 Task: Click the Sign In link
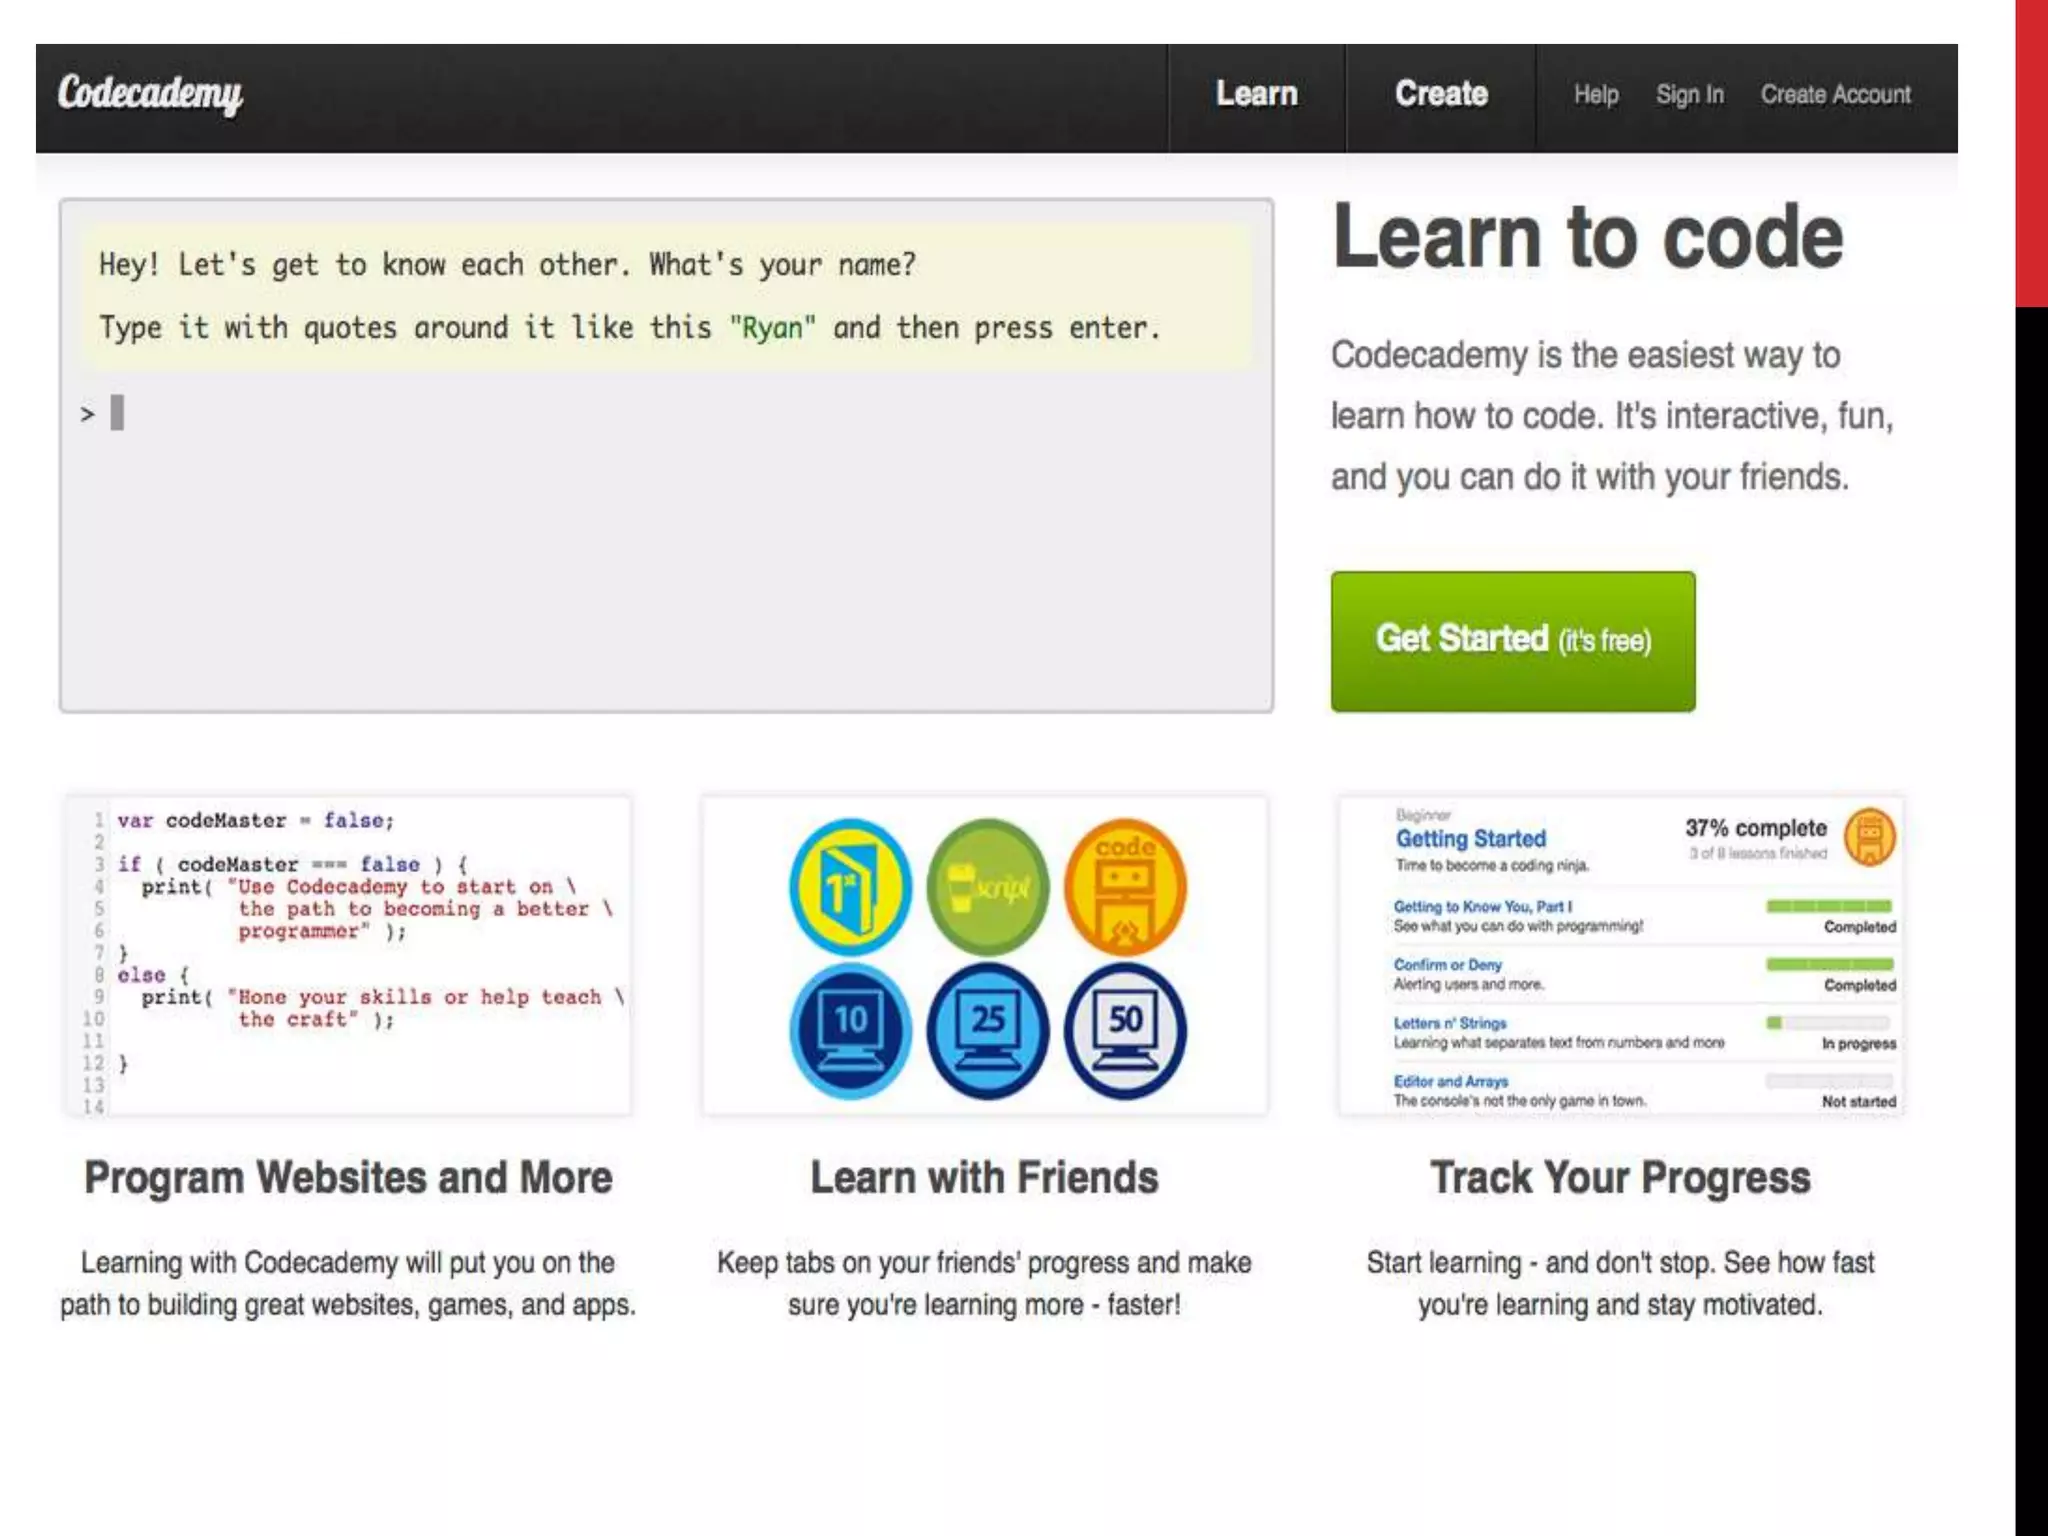[x=1689, y=95]
